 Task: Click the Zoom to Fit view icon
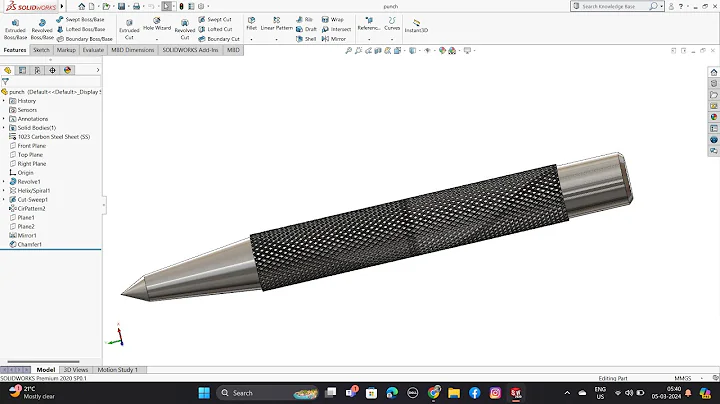click(x=349, y=50)
